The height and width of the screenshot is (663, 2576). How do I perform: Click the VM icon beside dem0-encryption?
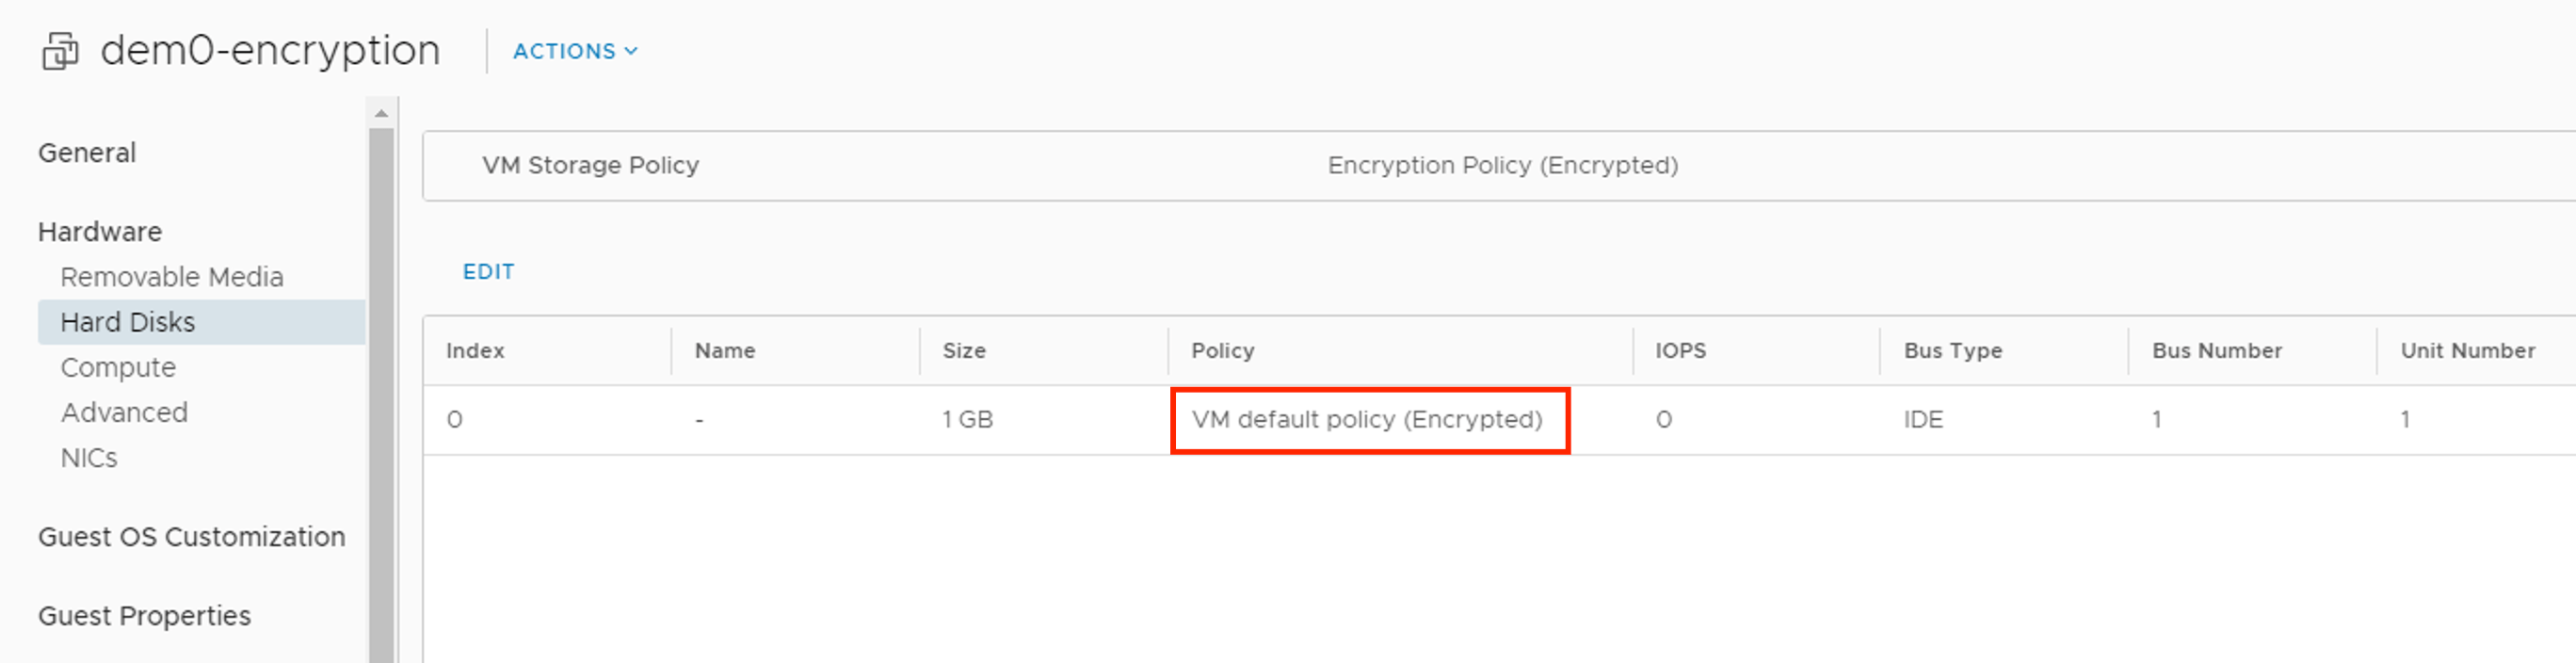coord(60,51)
